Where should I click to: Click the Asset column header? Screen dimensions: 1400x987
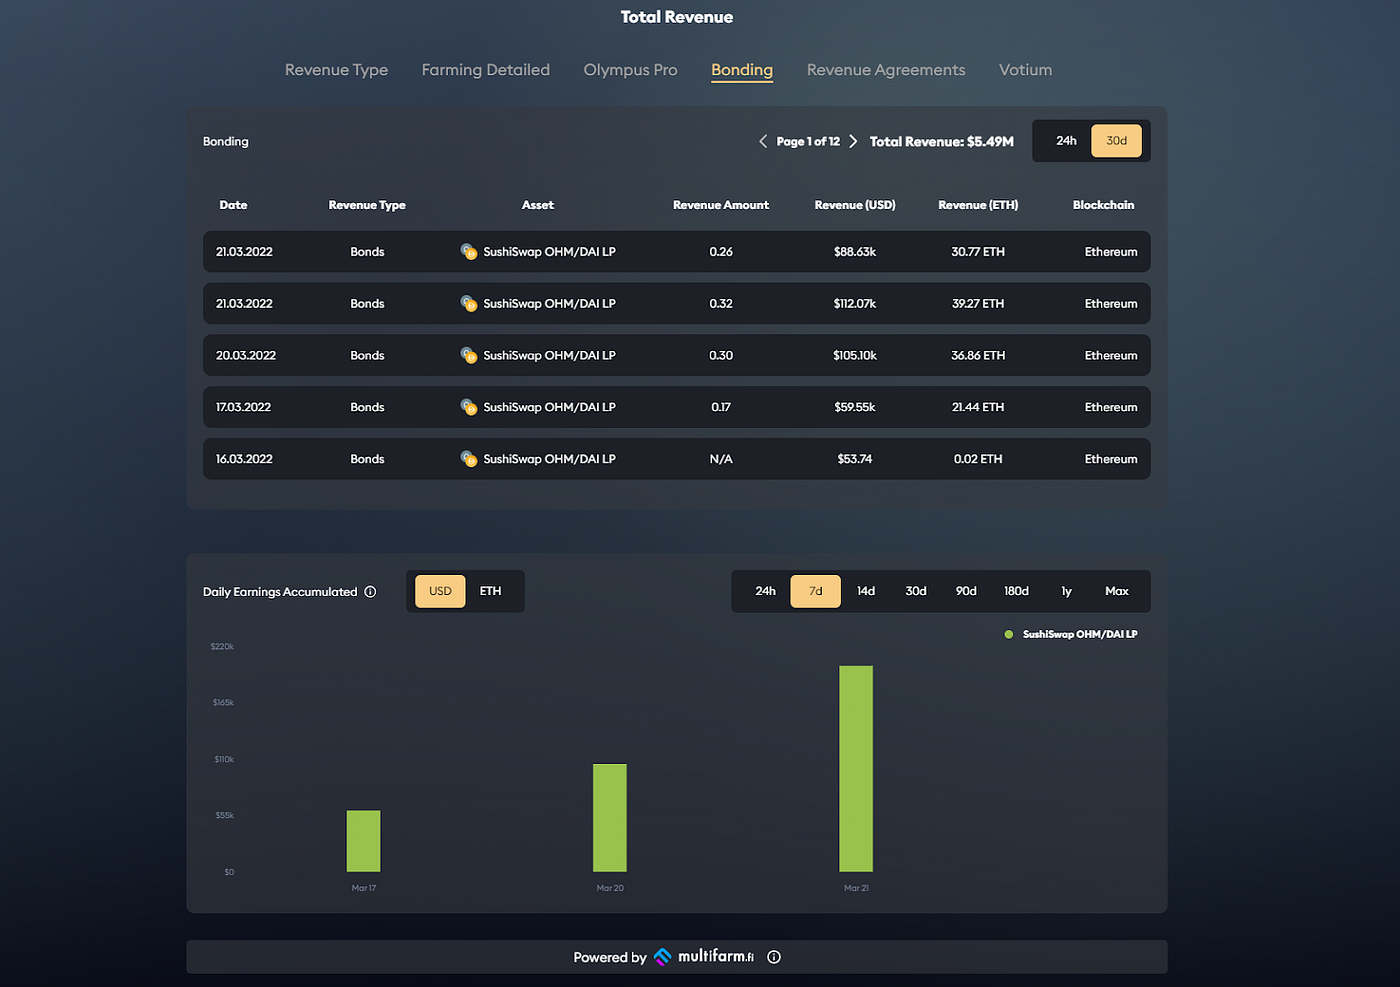pyautogui.click(x=537, y=205)
